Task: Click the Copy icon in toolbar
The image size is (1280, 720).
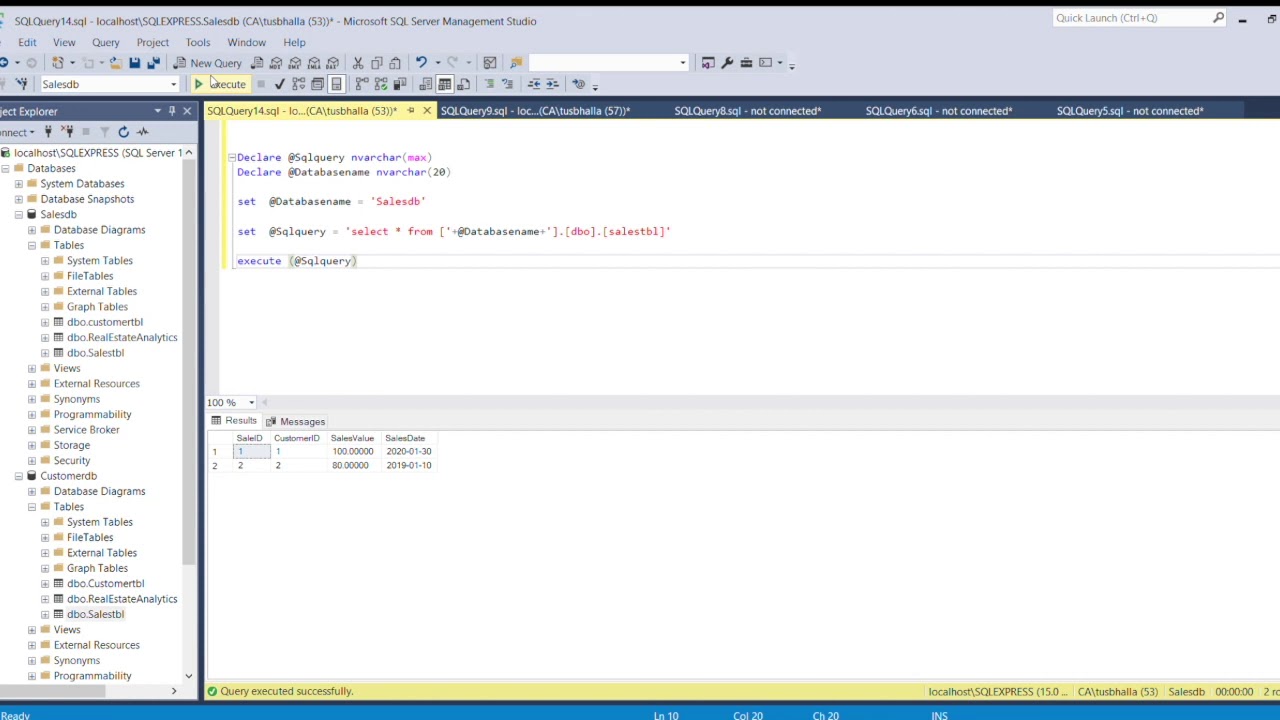Action: (x=377, y=63)
